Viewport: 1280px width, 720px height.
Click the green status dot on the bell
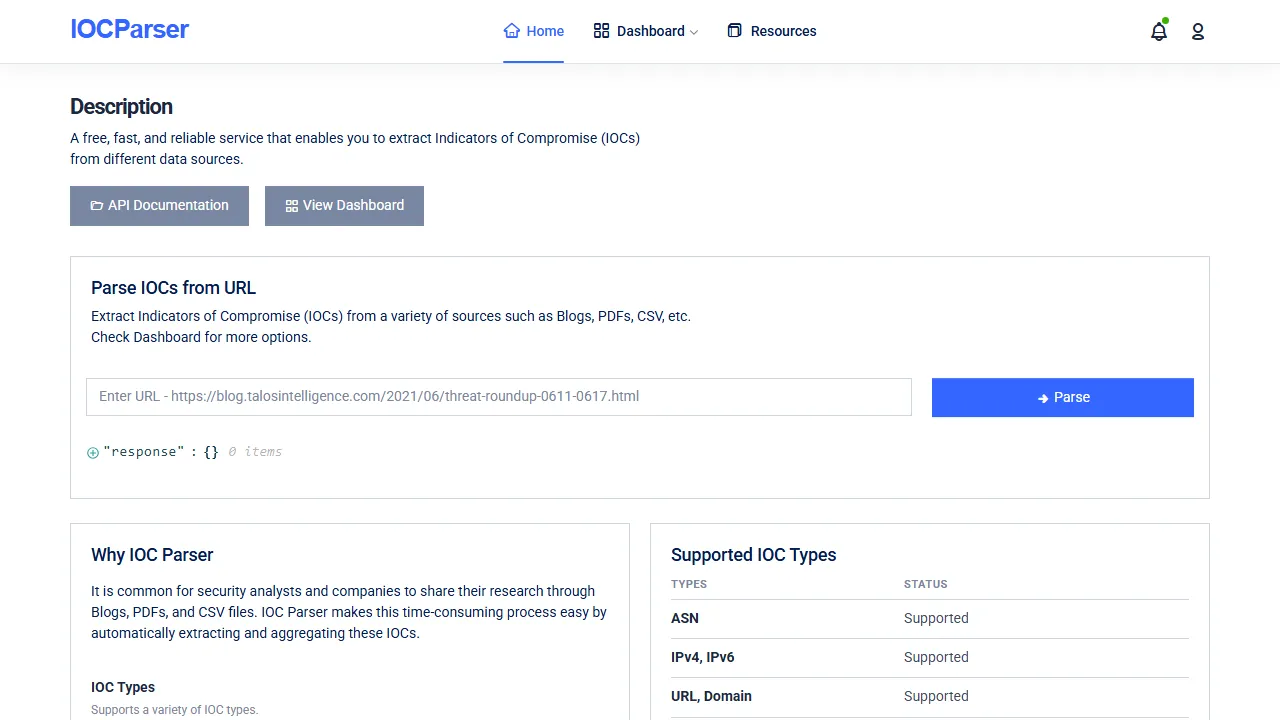(1165, 21)
